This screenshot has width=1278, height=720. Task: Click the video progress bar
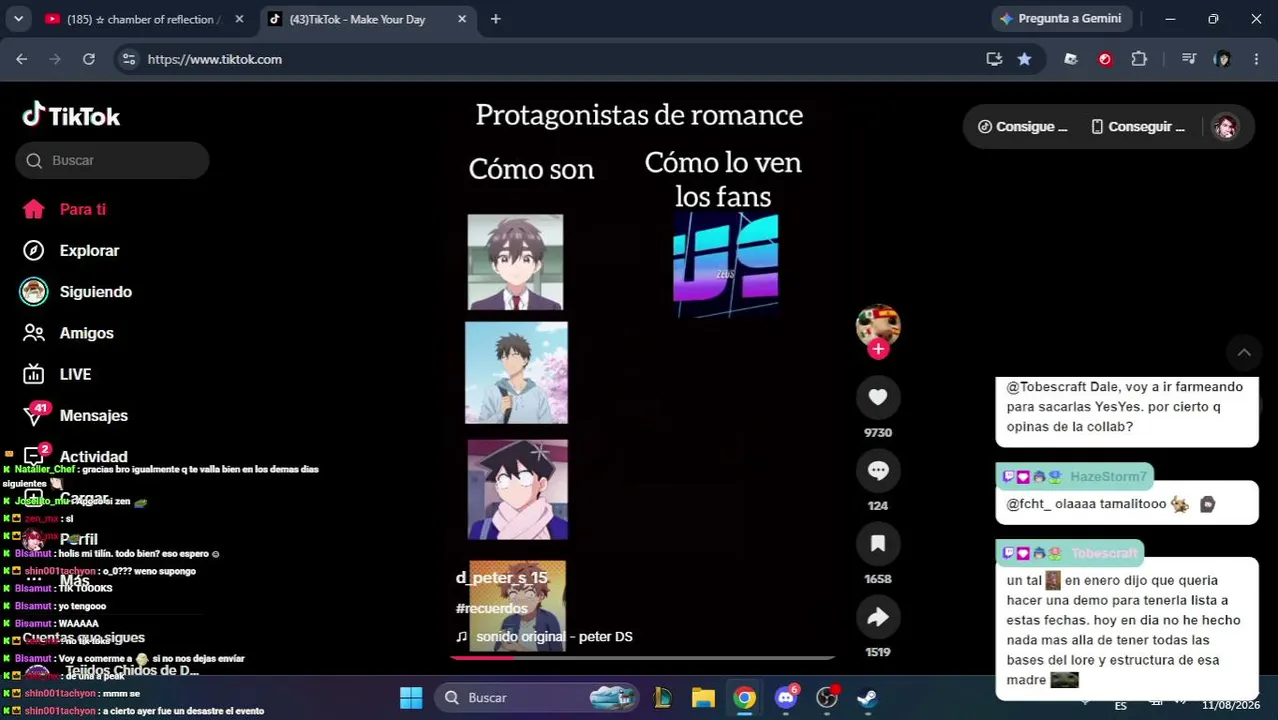coord(641,658)
